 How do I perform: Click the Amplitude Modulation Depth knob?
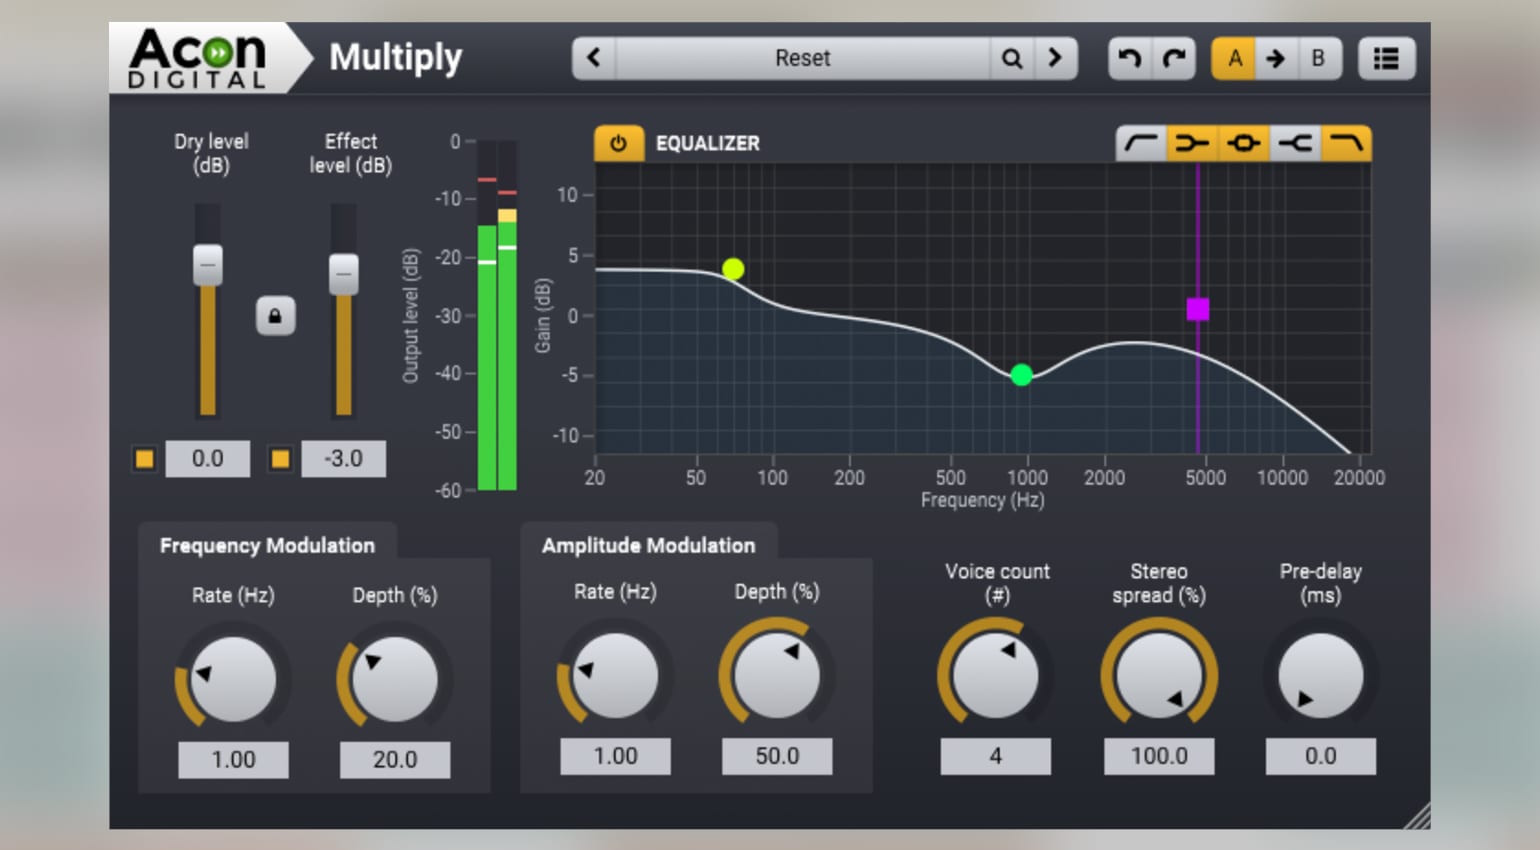[x=777, y=675]
